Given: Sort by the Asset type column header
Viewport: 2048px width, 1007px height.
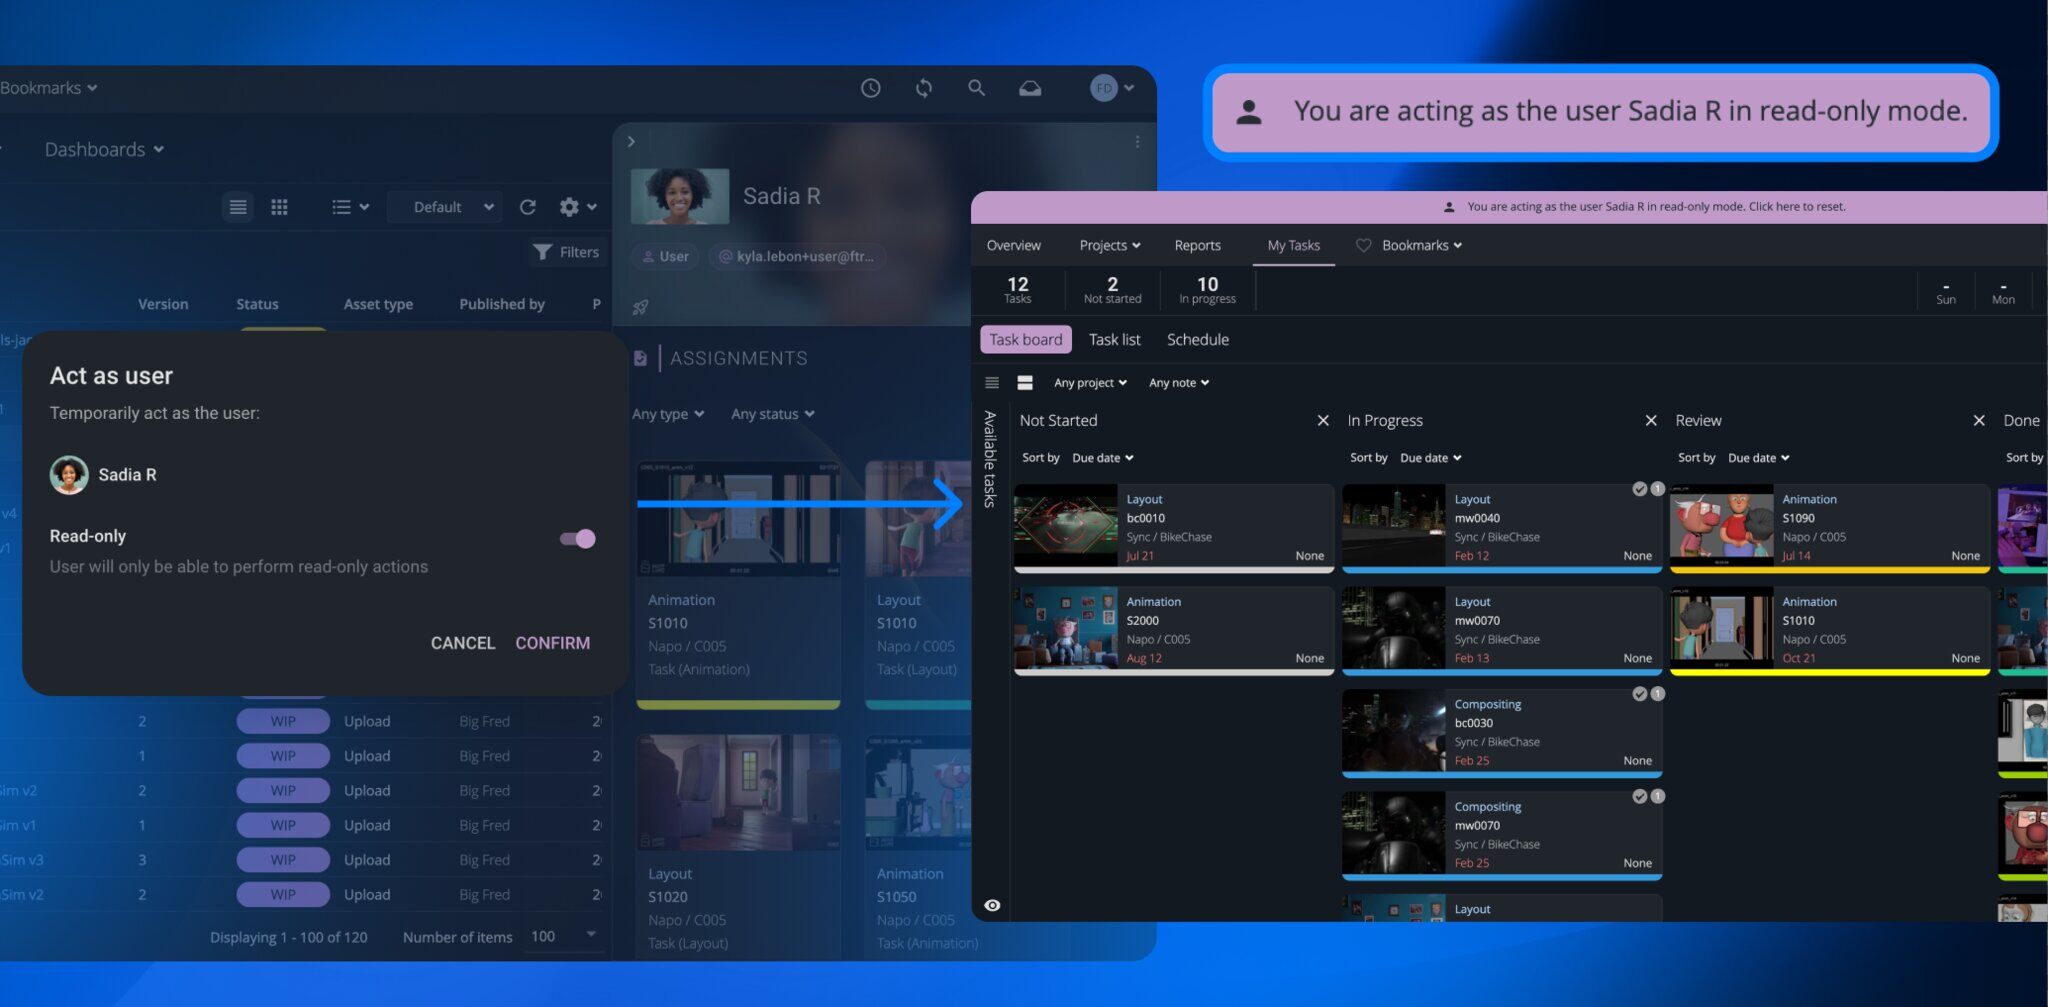Looking at the screenshot, I should (x=378, y=304).
